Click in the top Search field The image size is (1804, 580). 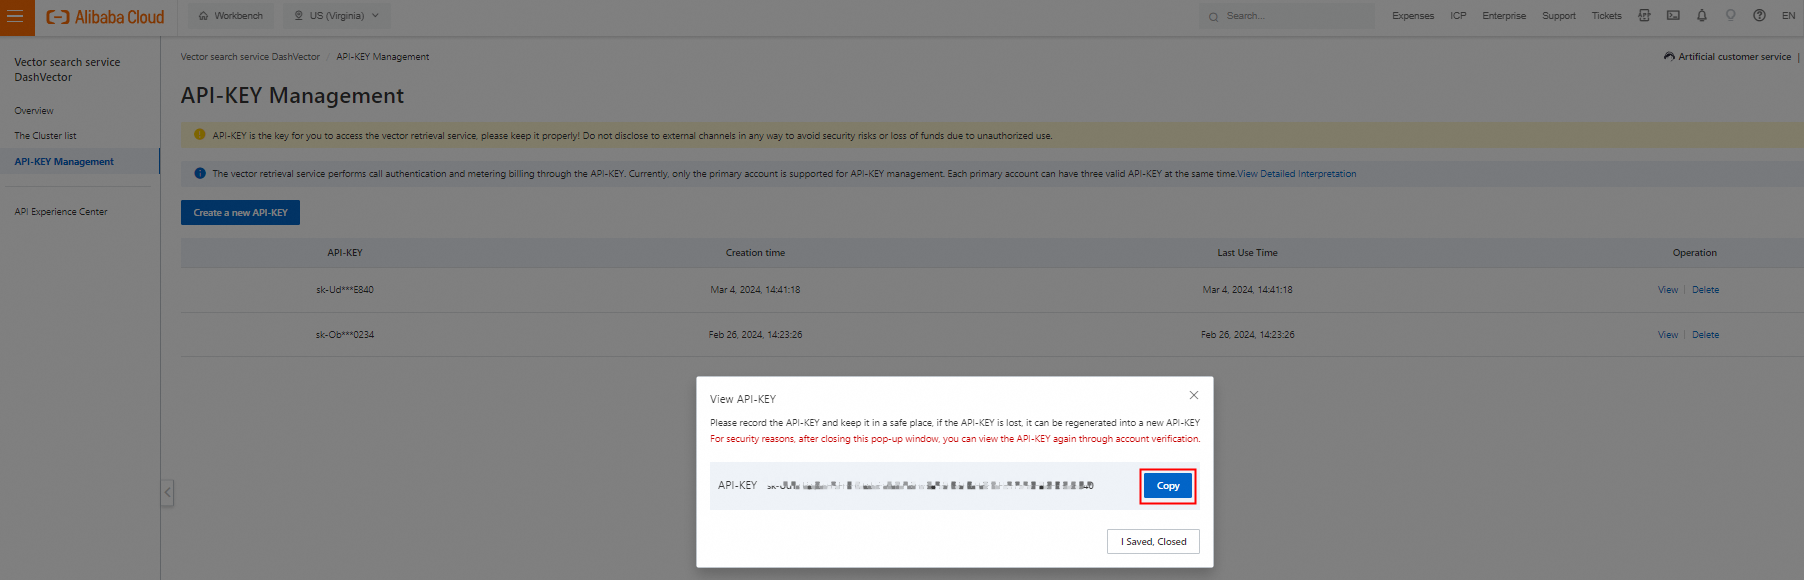coord(1287,16)
